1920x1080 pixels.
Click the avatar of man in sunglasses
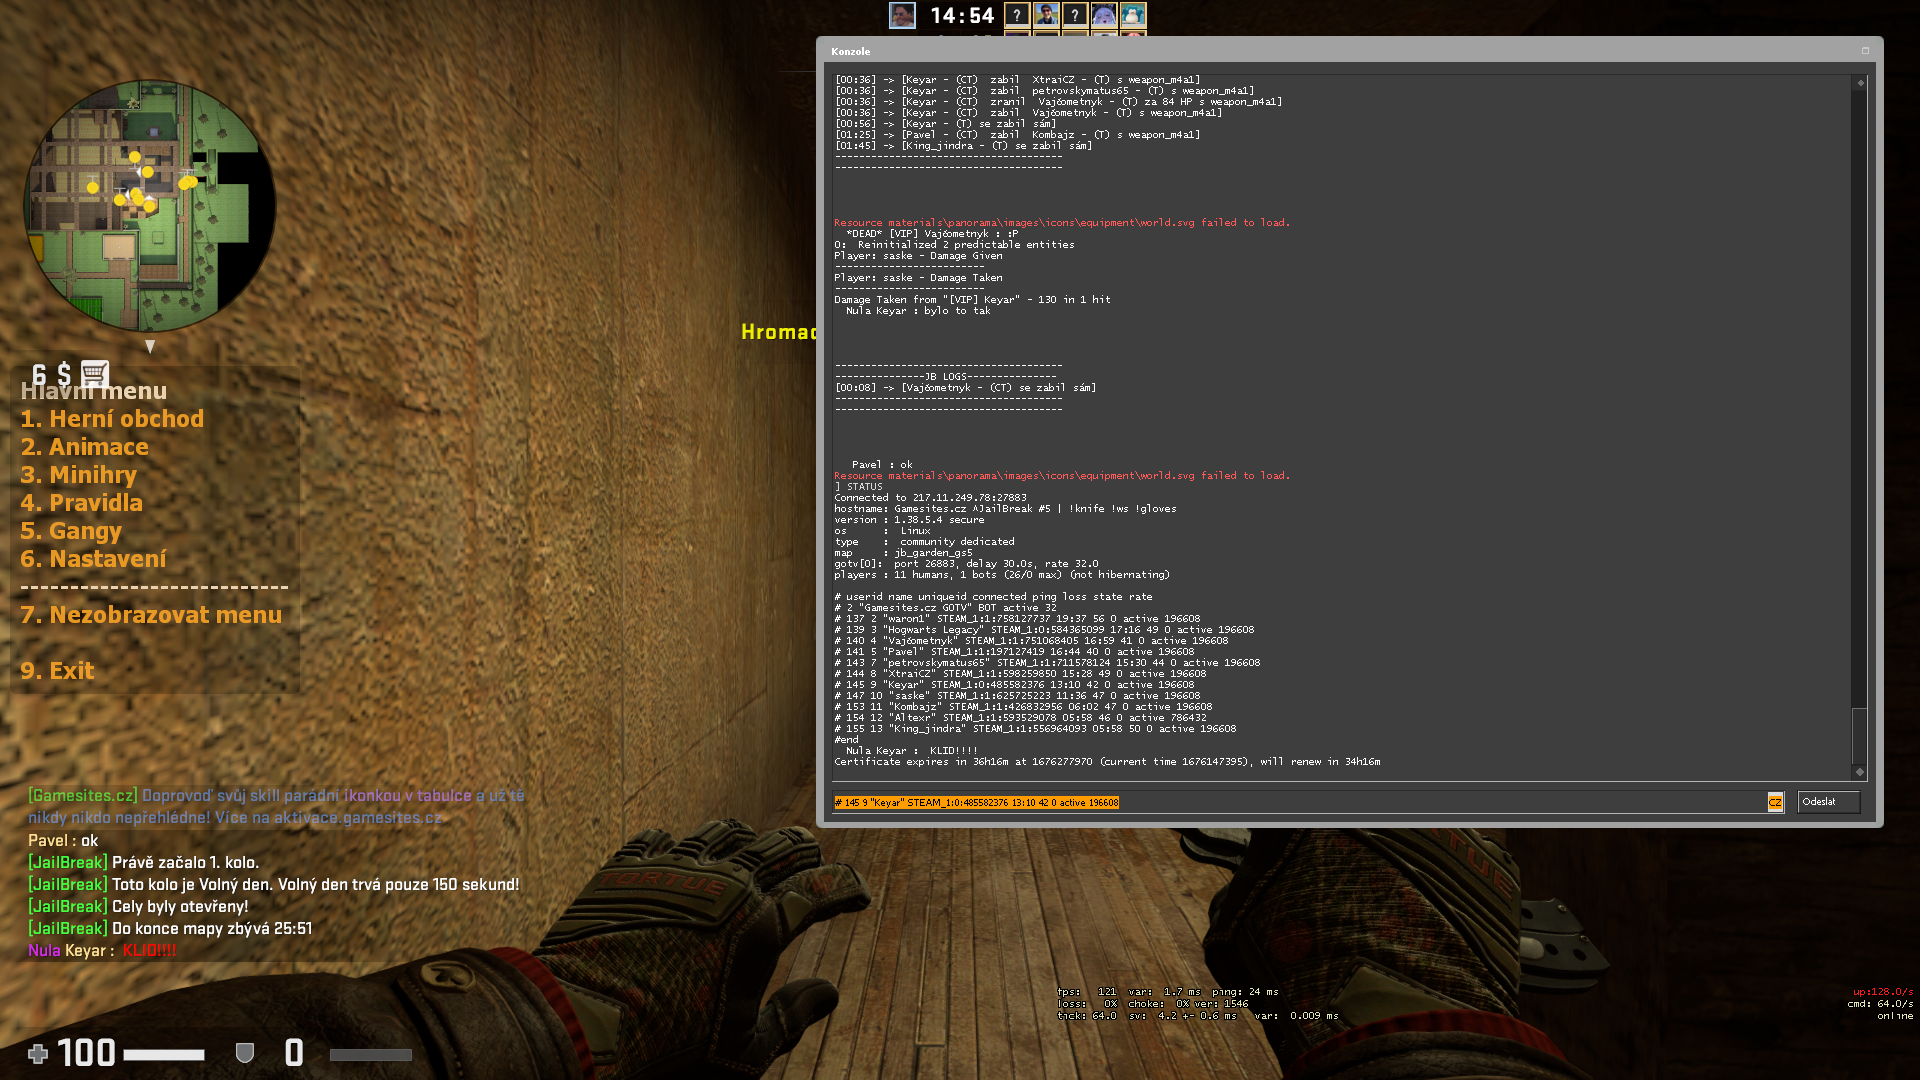[1046, 15]
